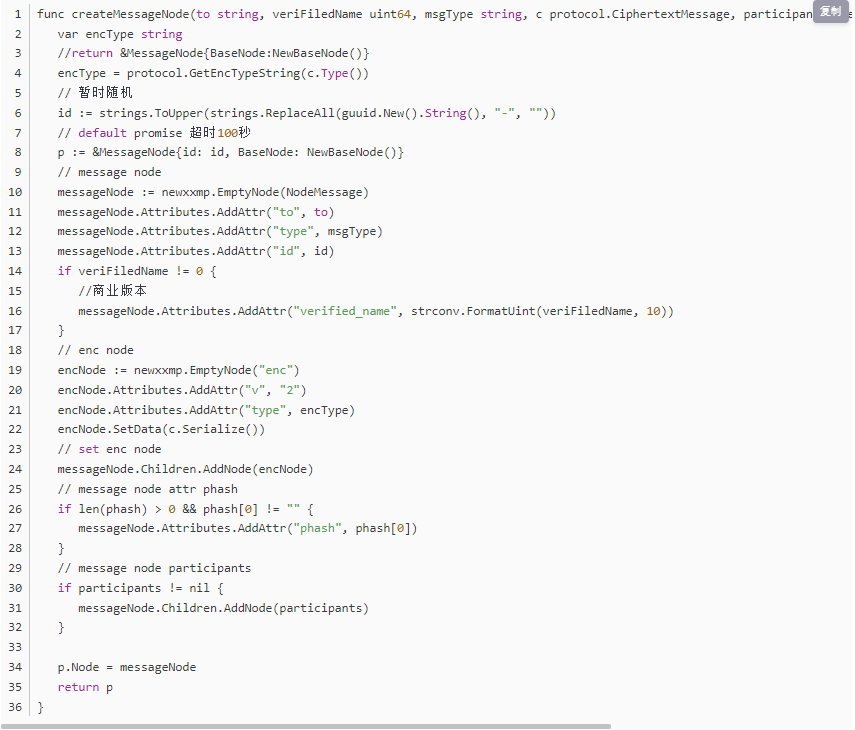This screenshot has width=855, height=730.
Task: Click 'encNode.Attributes.AddAttr("v", "2")'
Action: tap(182, 390)
